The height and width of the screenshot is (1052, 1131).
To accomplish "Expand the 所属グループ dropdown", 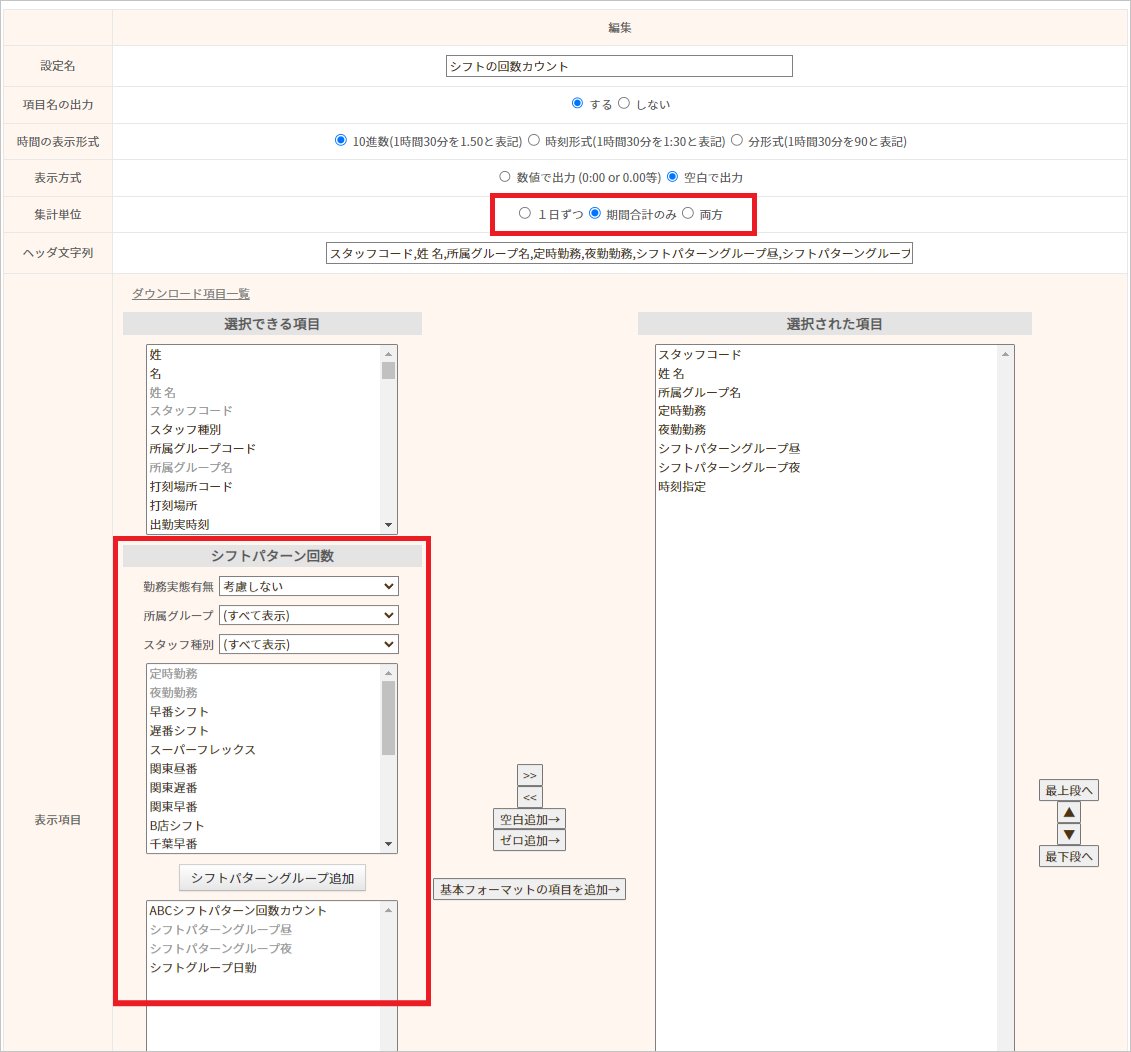I will [x=308, y=615].
